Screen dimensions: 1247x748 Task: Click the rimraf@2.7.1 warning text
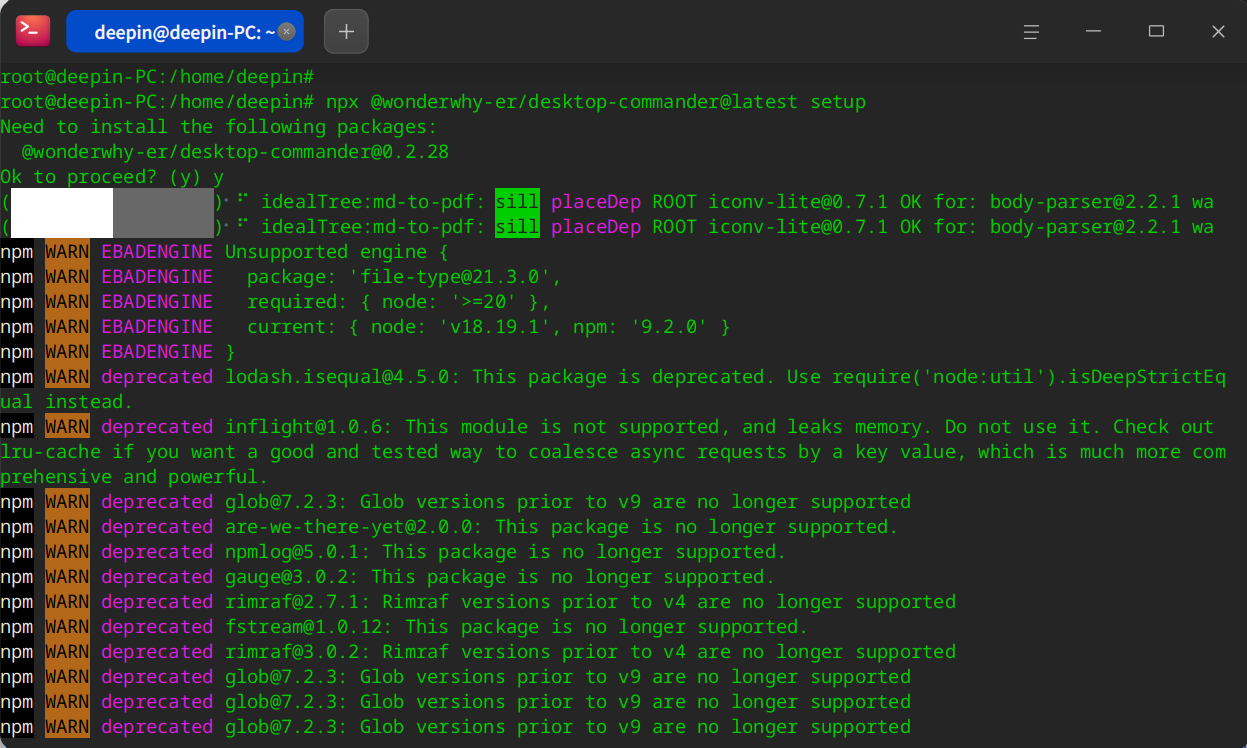click(x=590, y=602)
